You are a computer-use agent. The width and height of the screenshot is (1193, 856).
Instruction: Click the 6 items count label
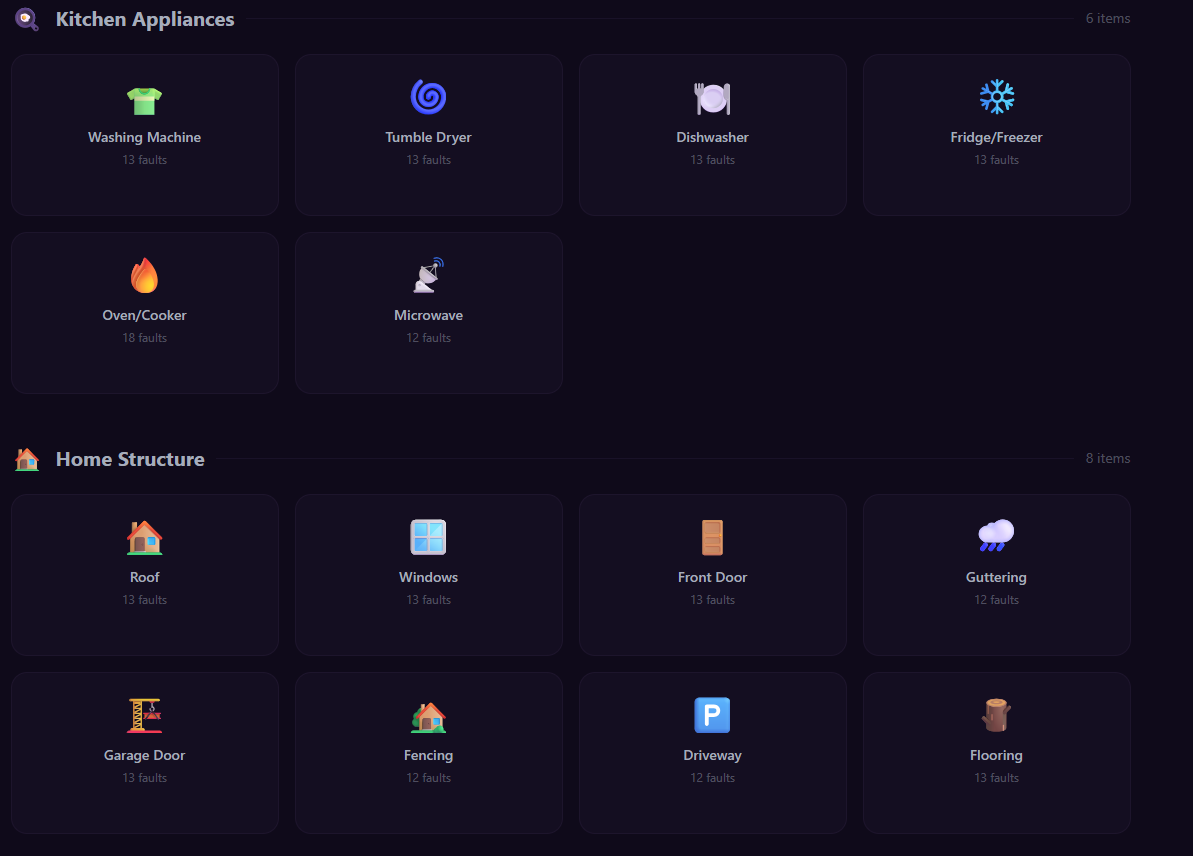(x=1107, y=18)
